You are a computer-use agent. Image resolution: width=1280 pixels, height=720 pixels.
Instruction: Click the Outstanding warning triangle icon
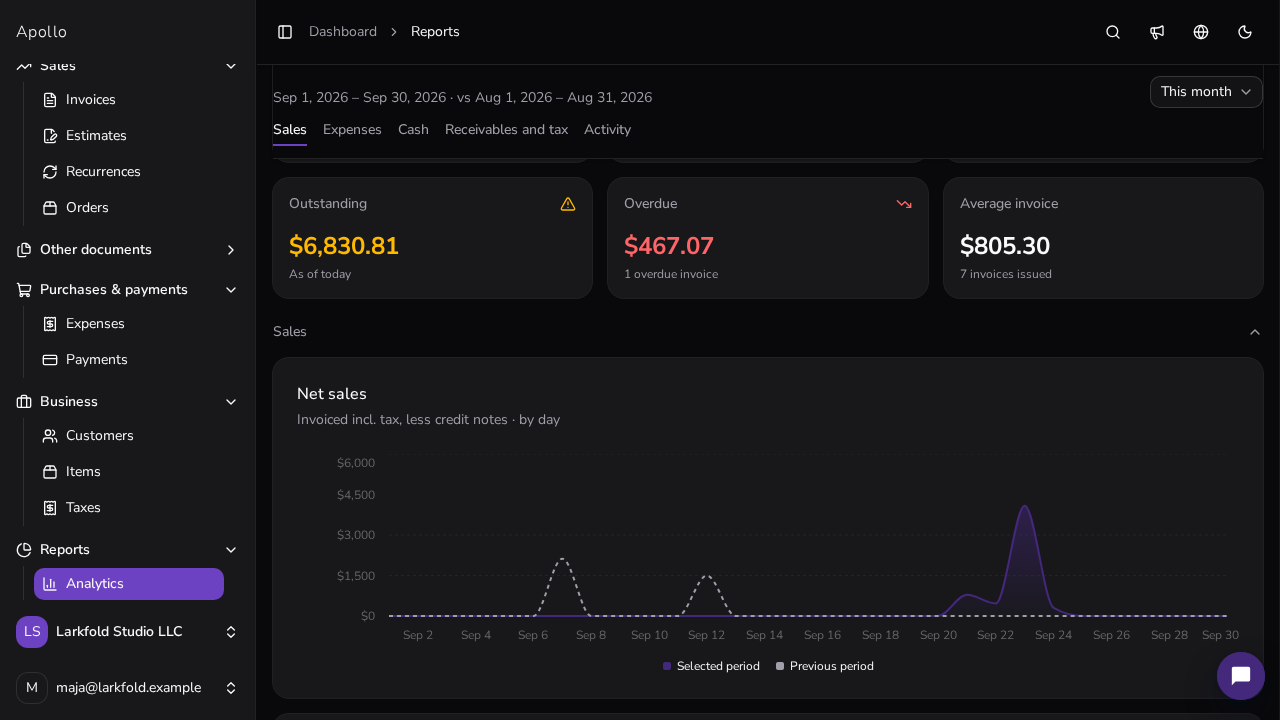(568, 204)
